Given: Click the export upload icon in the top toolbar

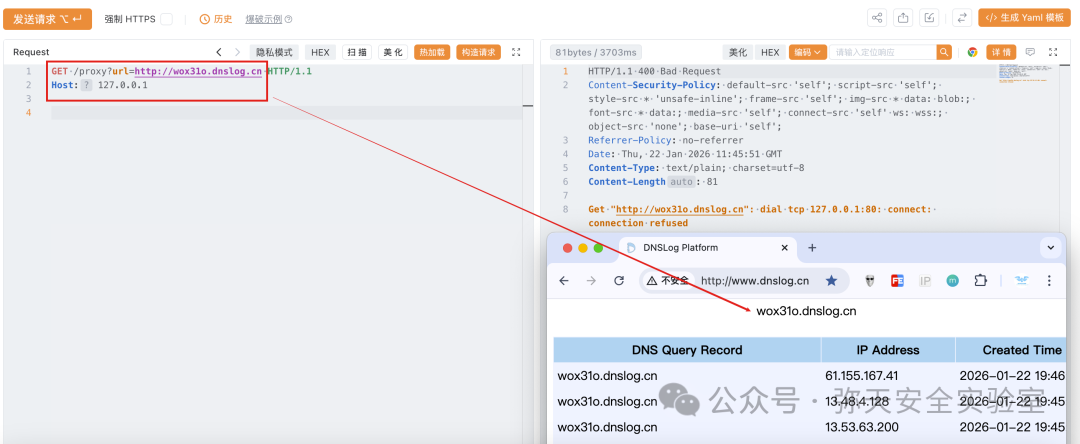Looking at the screenshot, I should tap(902, 18).
